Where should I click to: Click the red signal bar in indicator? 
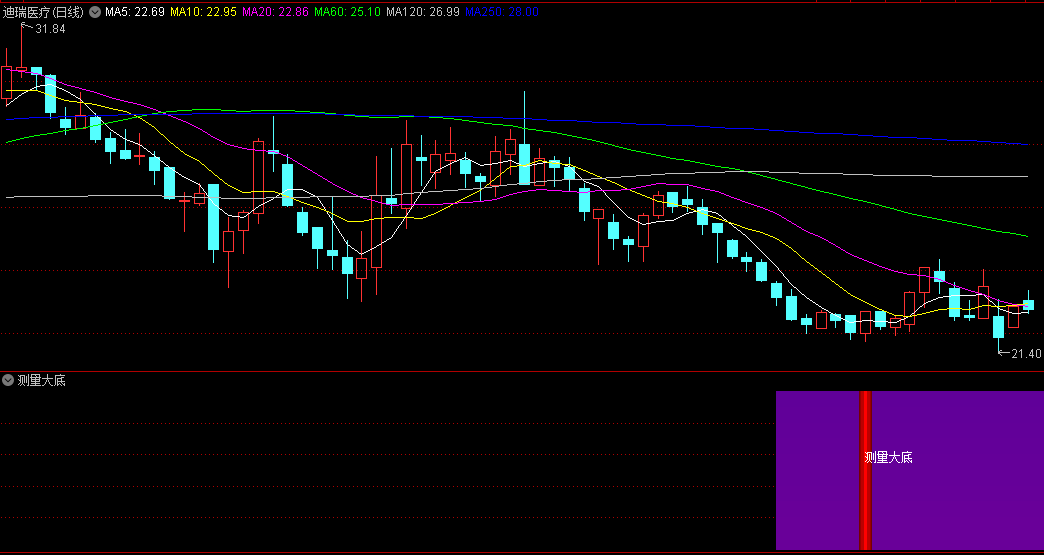(865, 470)
